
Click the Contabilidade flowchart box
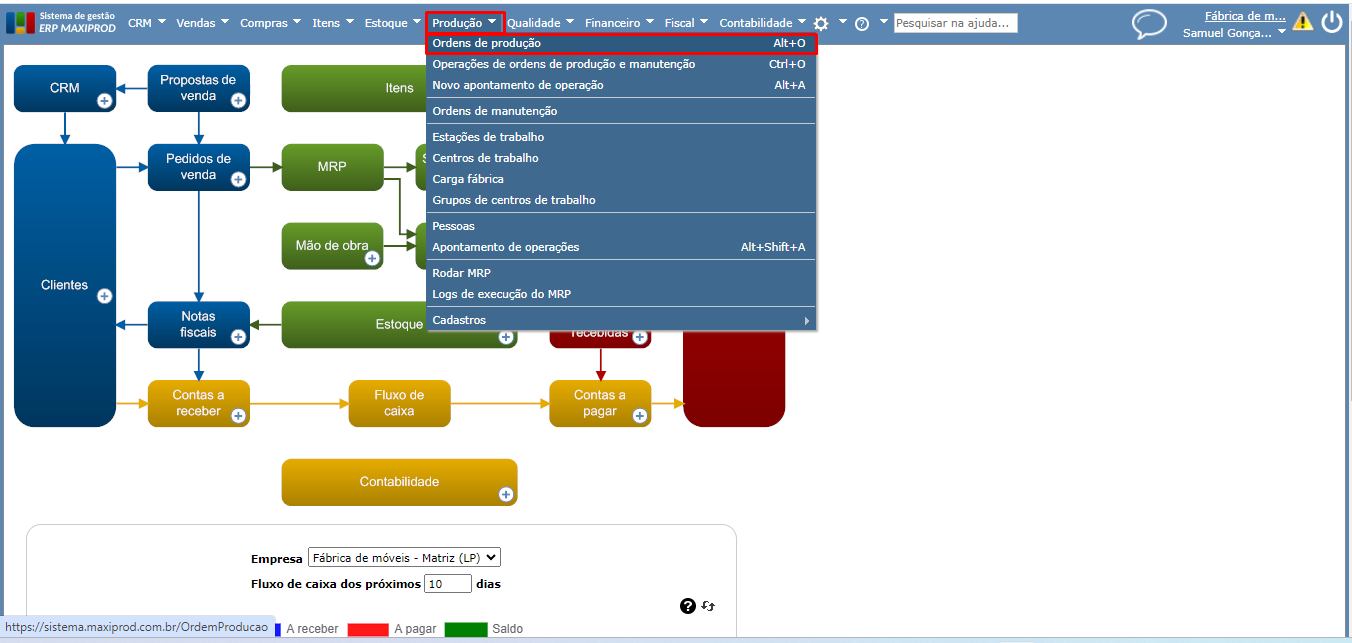pos(399,482)
